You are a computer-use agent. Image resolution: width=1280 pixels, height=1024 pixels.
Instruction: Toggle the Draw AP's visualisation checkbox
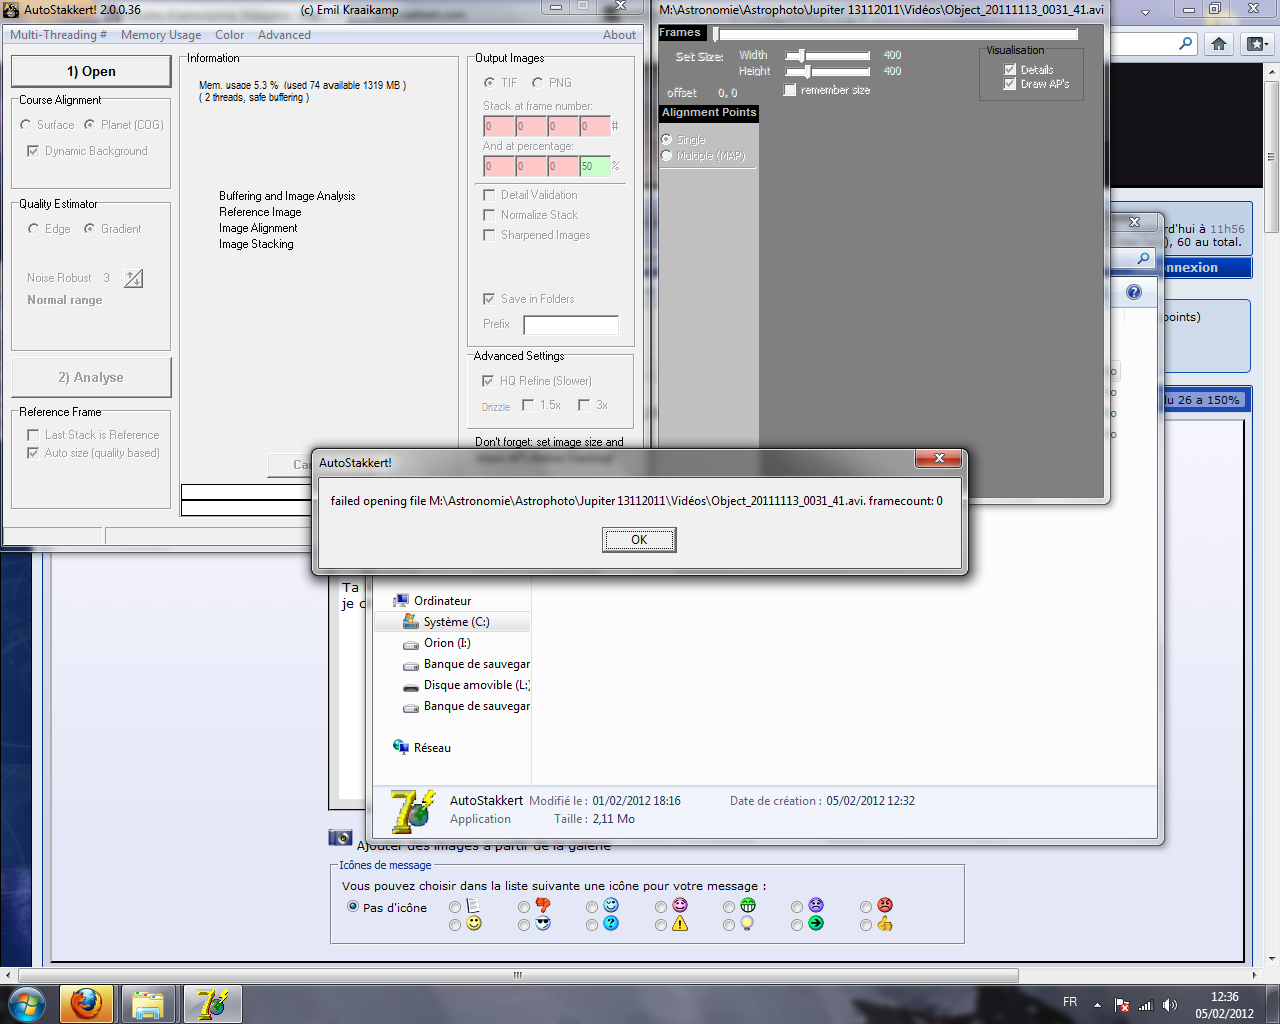[1010, 84]
